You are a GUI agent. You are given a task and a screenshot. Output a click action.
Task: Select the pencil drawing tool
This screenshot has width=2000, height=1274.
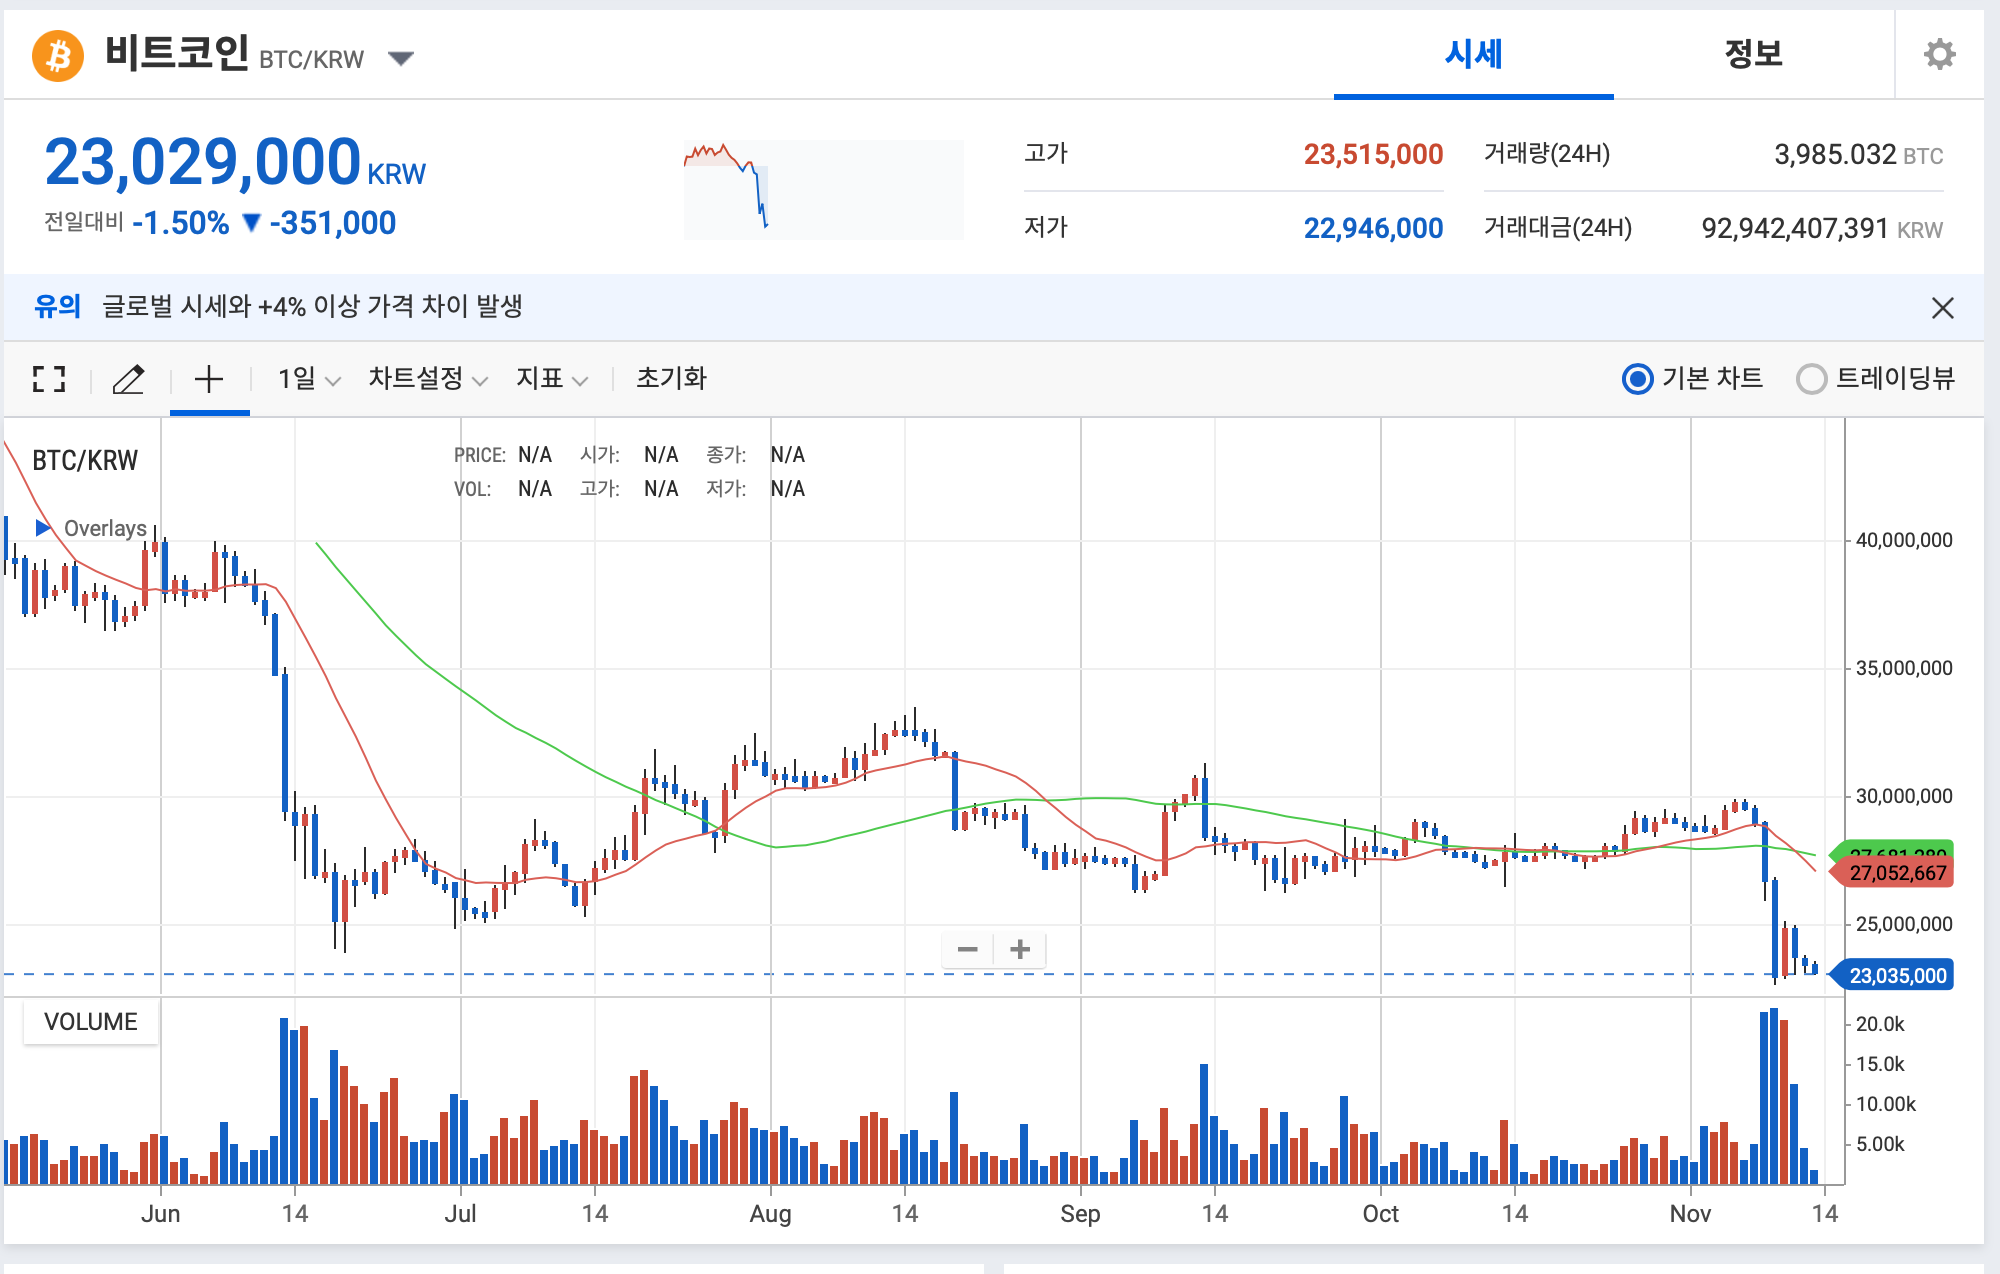click(128, 379)
